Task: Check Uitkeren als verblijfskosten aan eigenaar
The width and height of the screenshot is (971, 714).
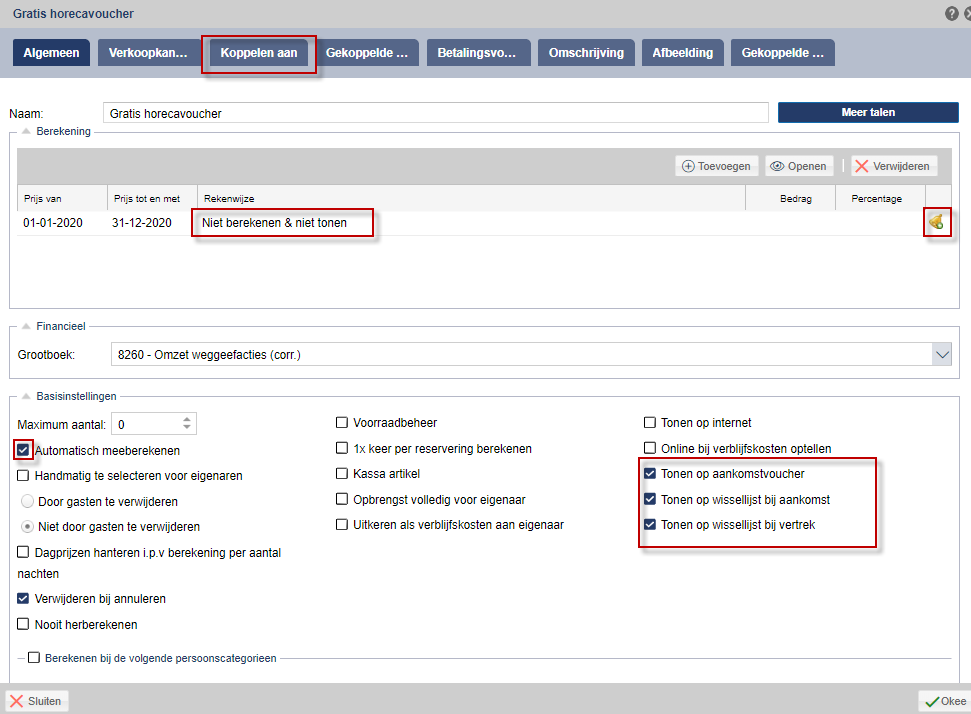Action: [x=341, y=524]
